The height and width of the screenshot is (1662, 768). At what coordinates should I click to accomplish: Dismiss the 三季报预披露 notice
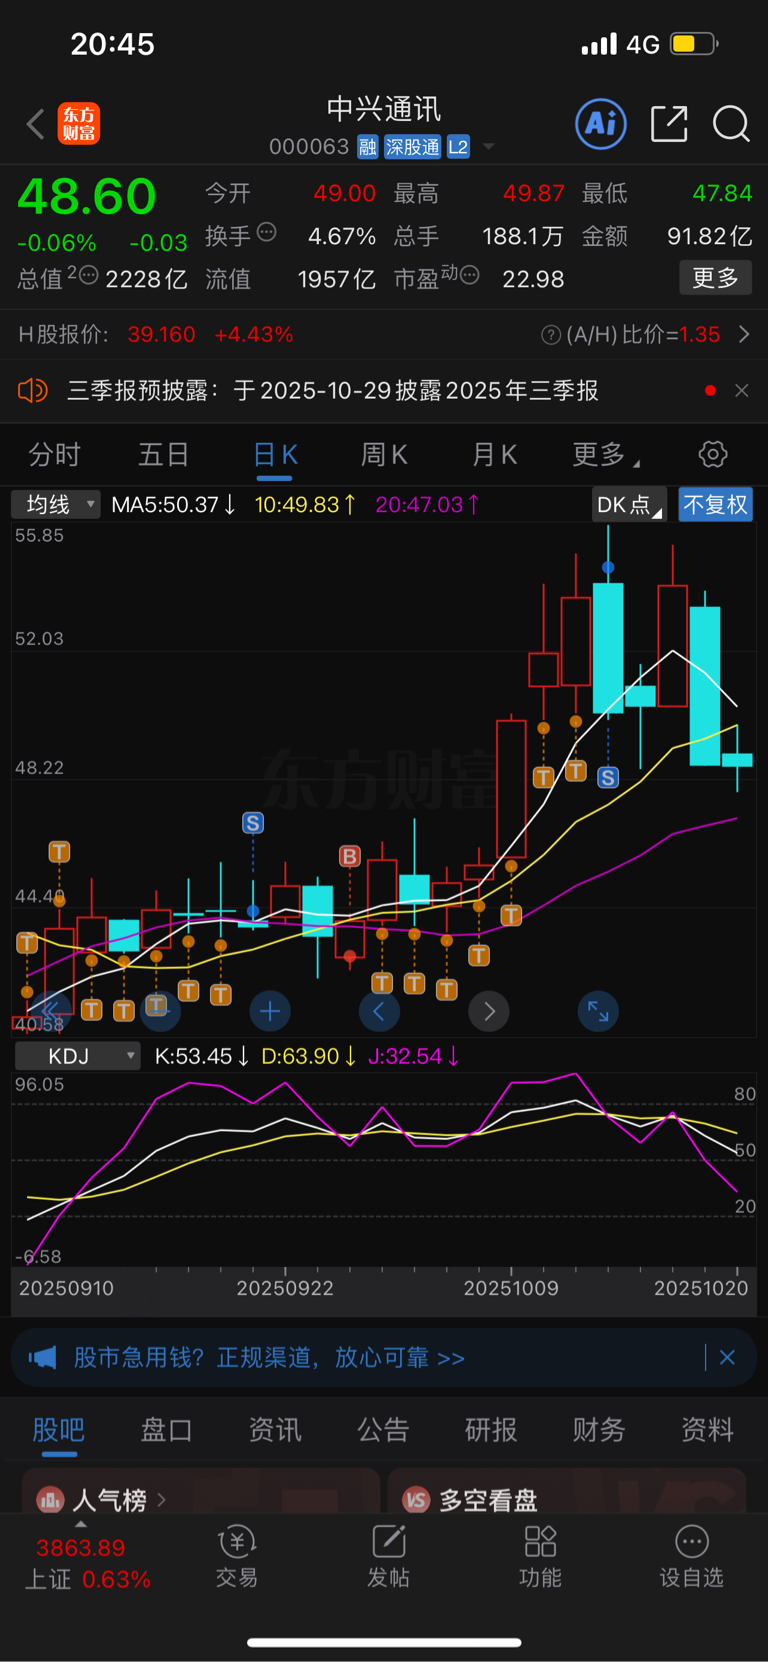(741, 390)
